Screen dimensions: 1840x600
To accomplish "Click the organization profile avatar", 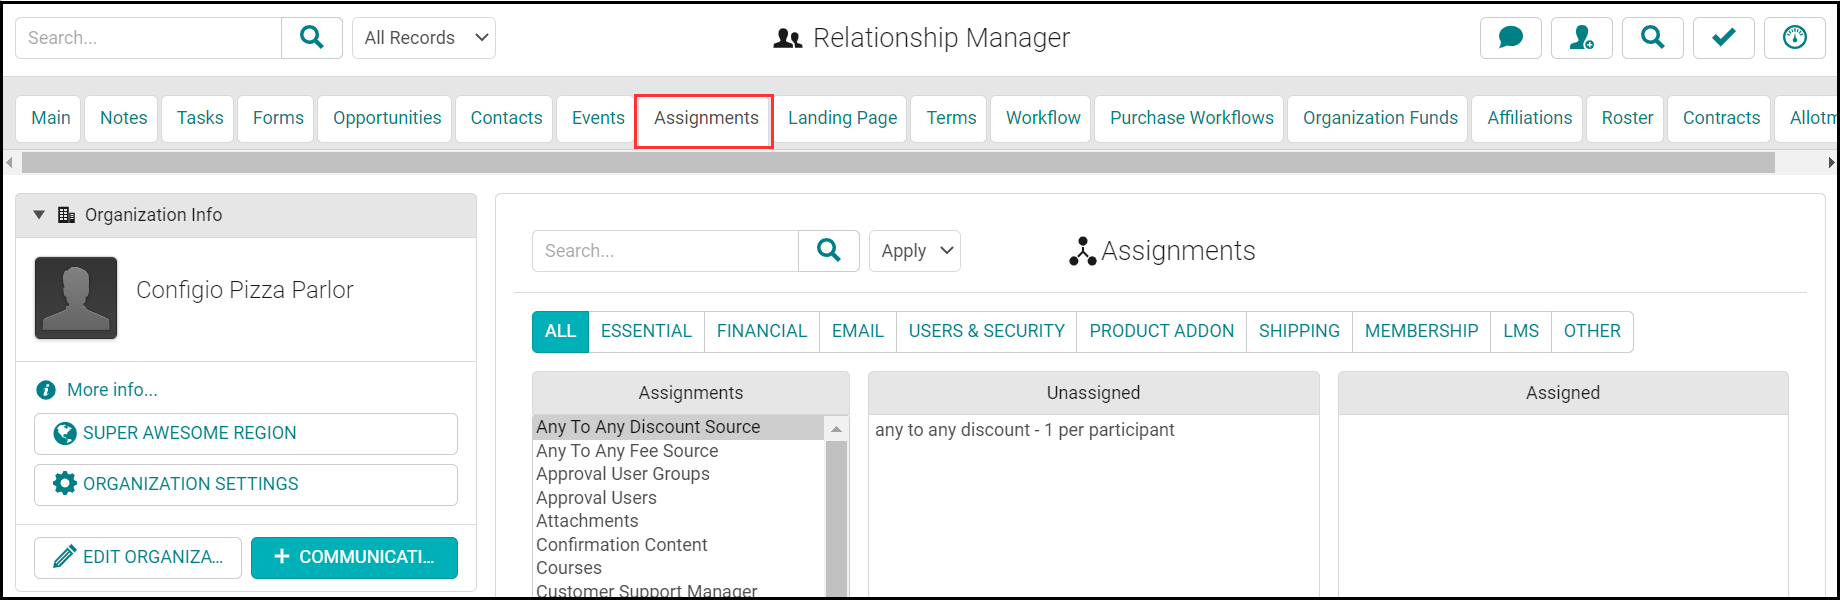I will coord(76,298).
